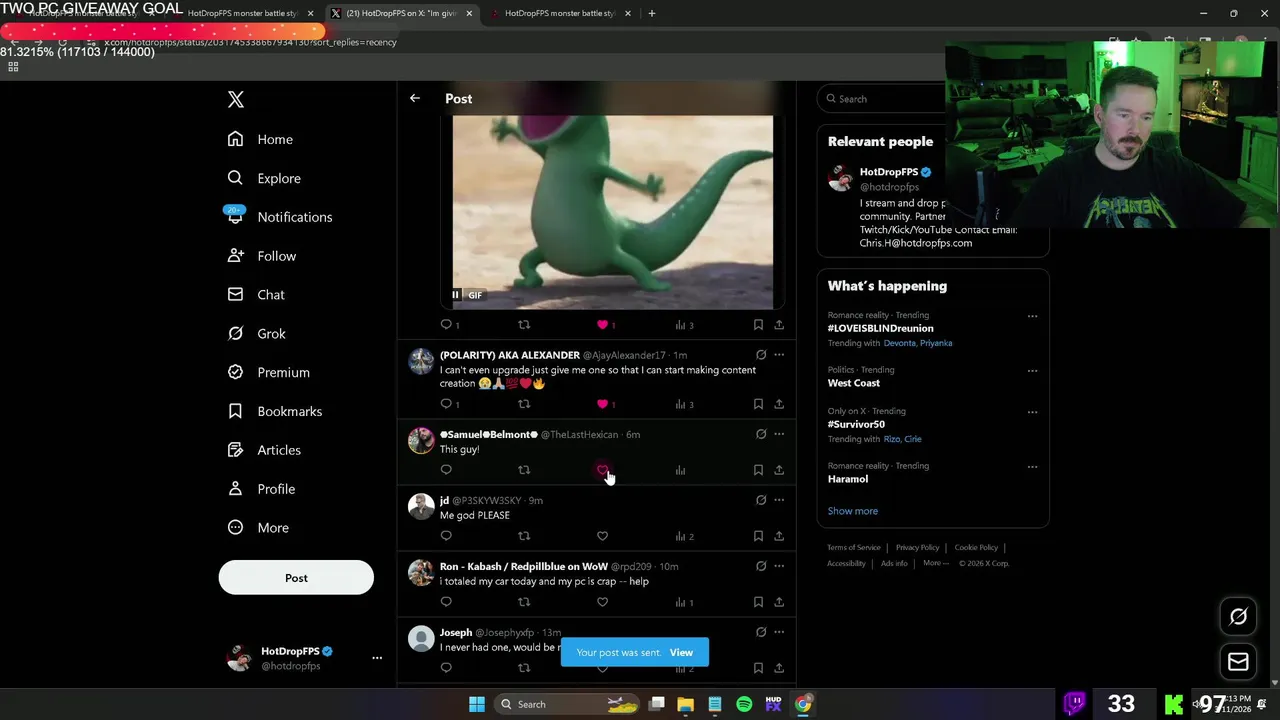Ask Grok about POLARITY's reply
The height and width of the screenshot is (720, 1280).
coord(761,355)
